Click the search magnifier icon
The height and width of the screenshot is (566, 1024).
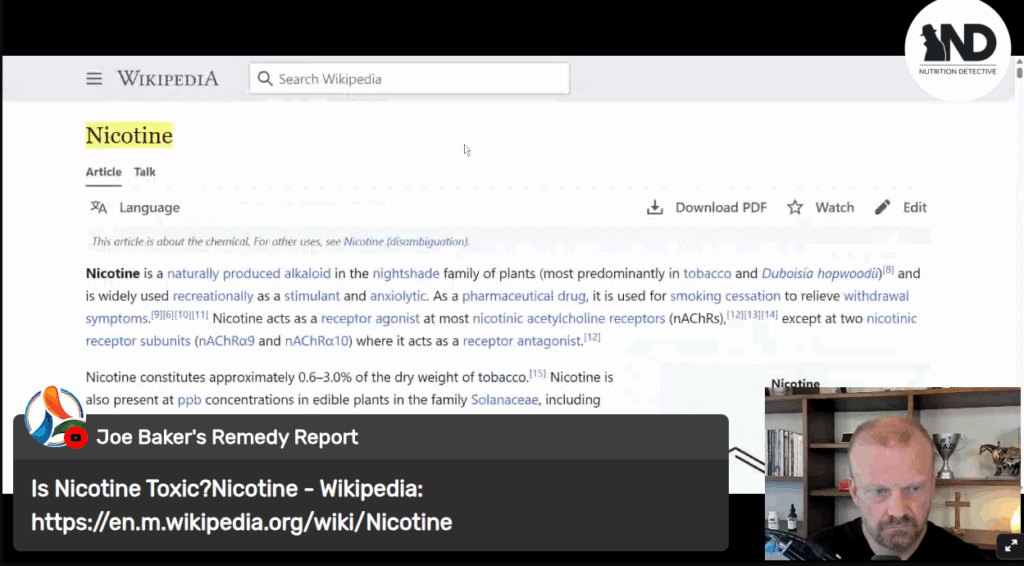[264, 79]
